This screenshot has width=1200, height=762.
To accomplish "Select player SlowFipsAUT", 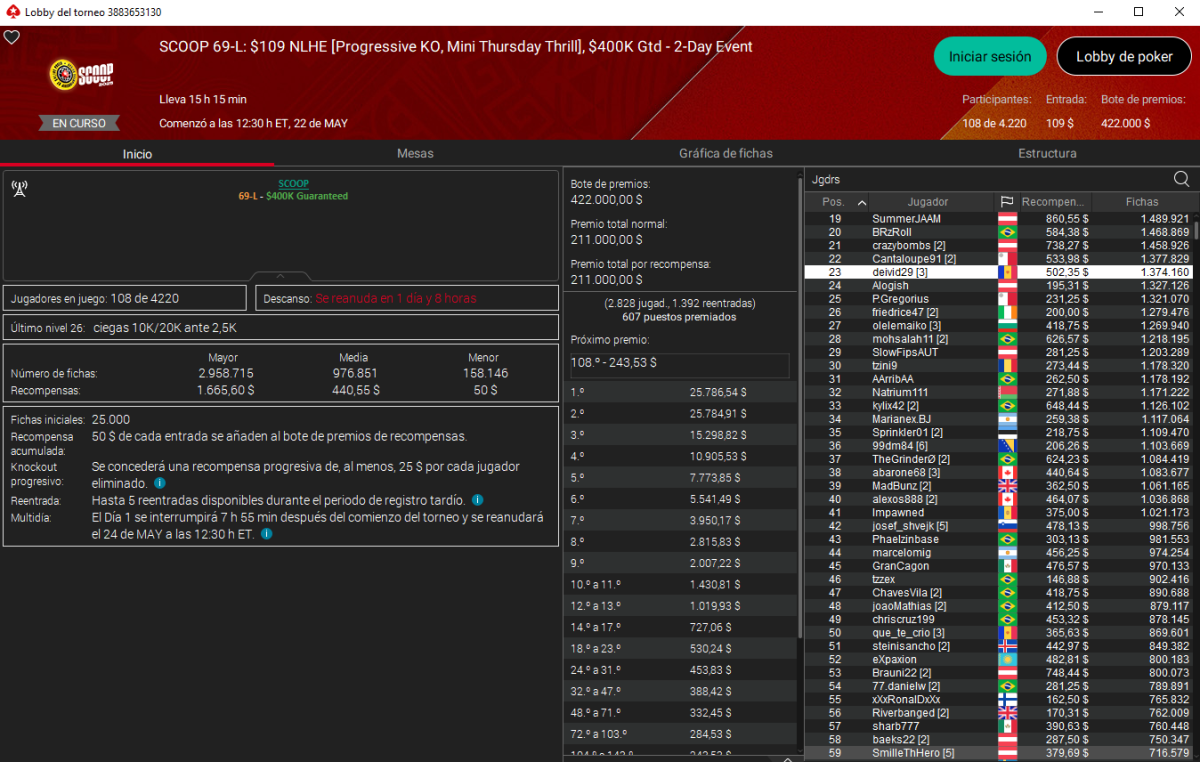I will 999,352.
